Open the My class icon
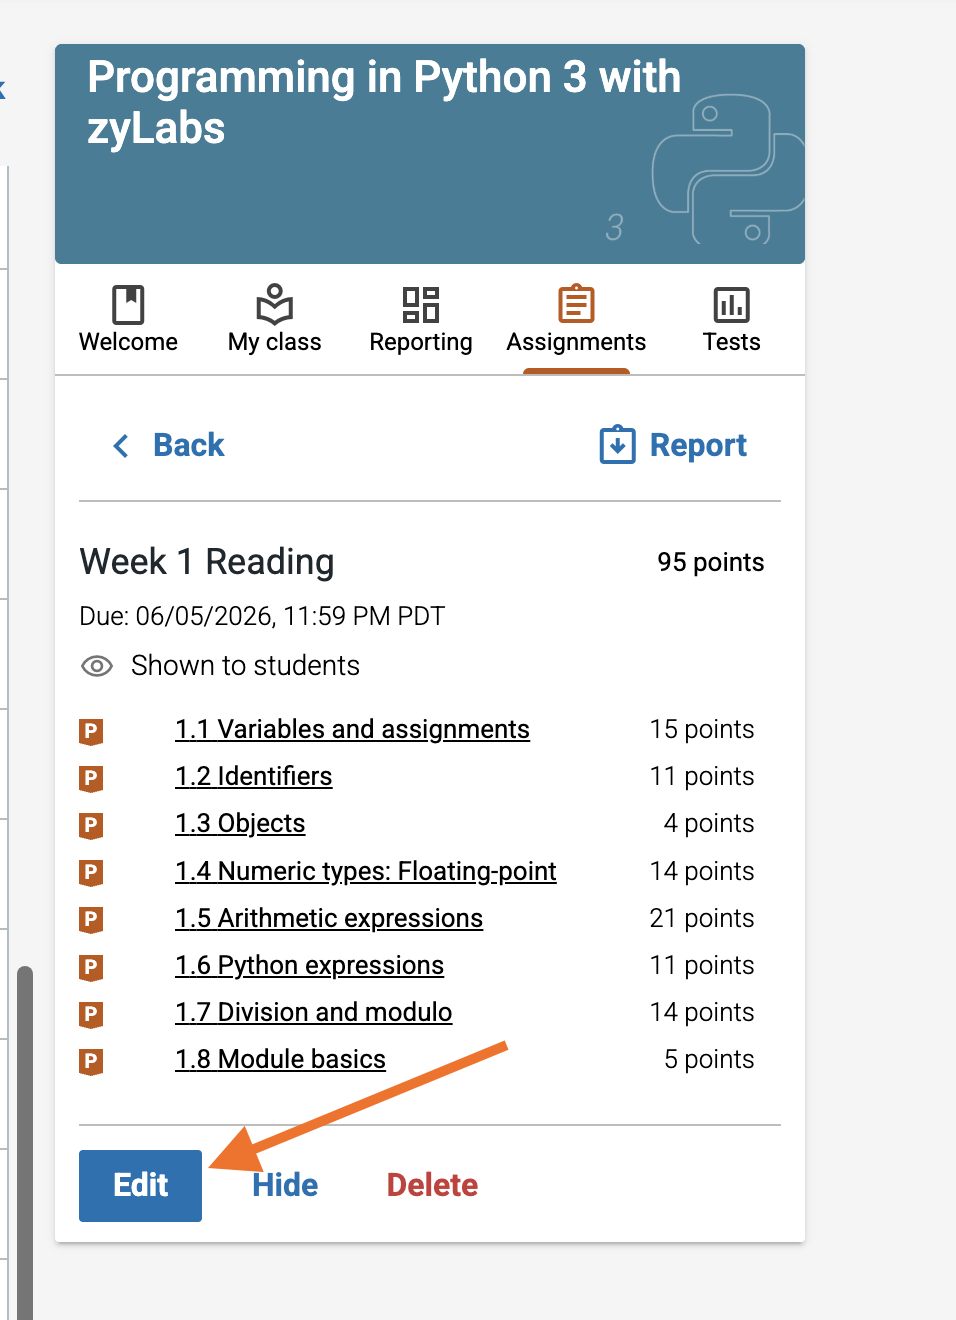 tap(274, 305)
